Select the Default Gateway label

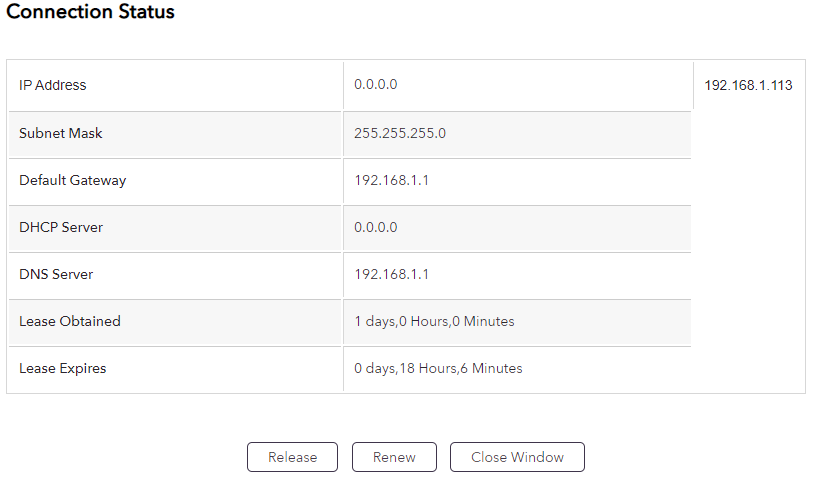[73, 181]
